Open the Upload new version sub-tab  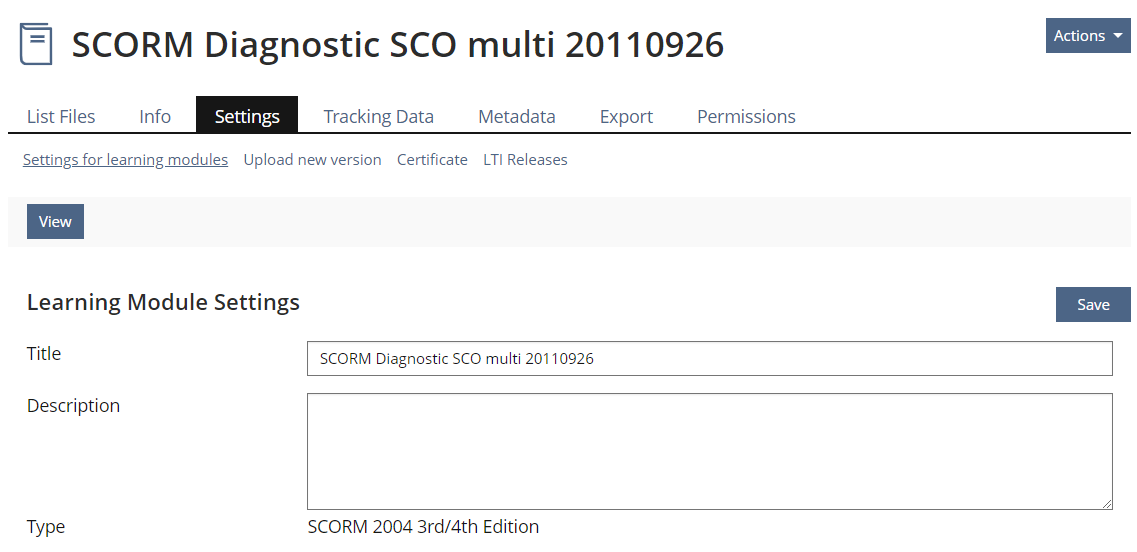click(312, 160)
